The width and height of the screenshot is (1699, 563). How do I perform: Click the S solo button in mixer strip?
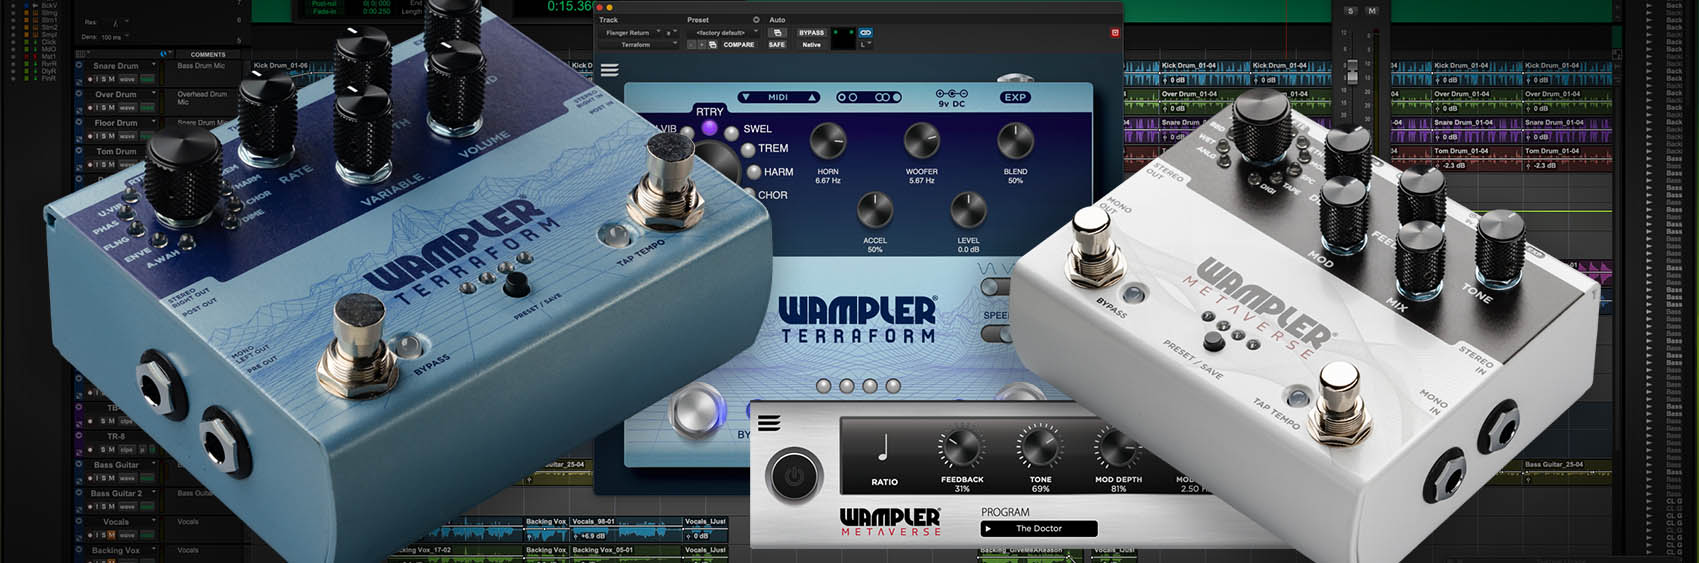click(x=1351, y=11)
